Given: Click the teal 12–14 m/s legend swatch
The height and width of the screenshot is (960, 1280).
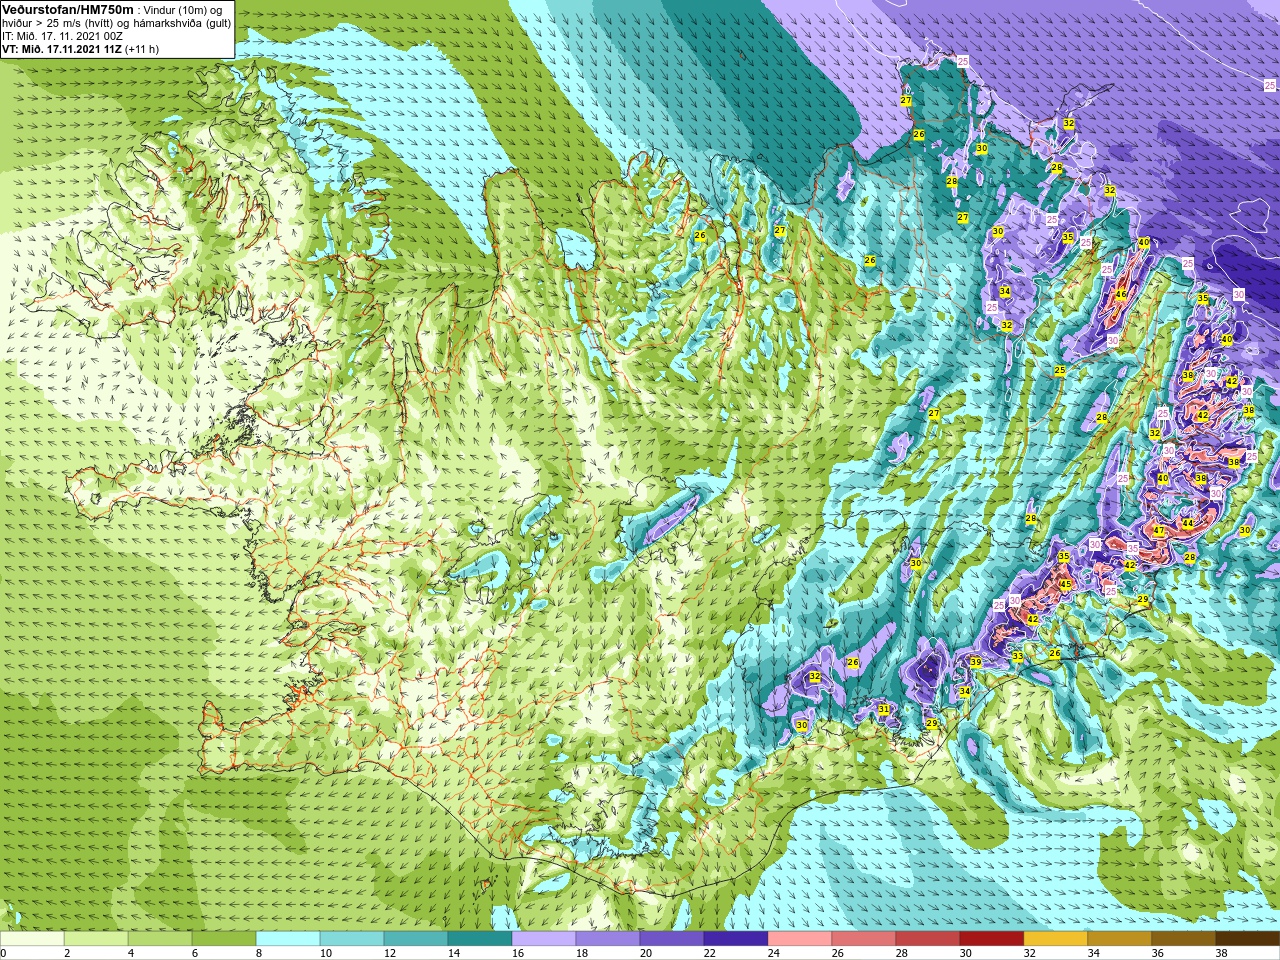Looking at the screenshot, I should click(416, 939).
